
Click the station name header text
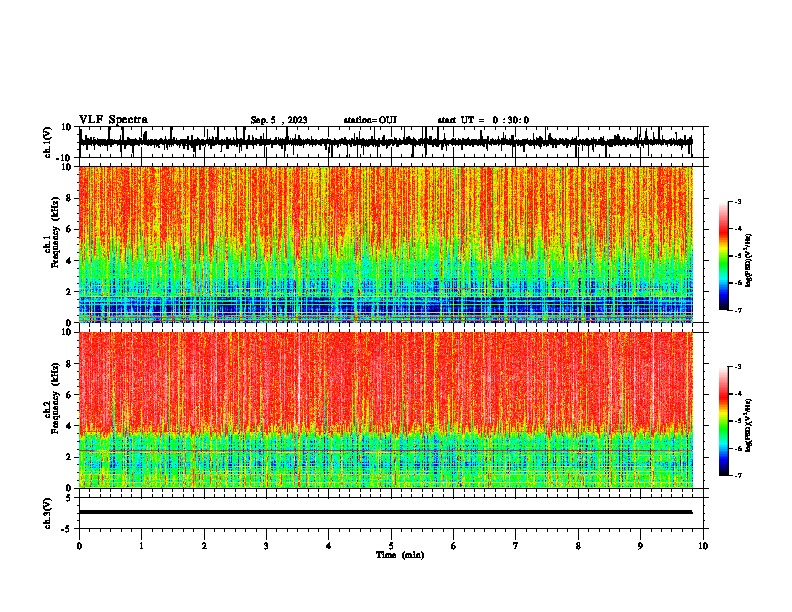click(370, 120)
